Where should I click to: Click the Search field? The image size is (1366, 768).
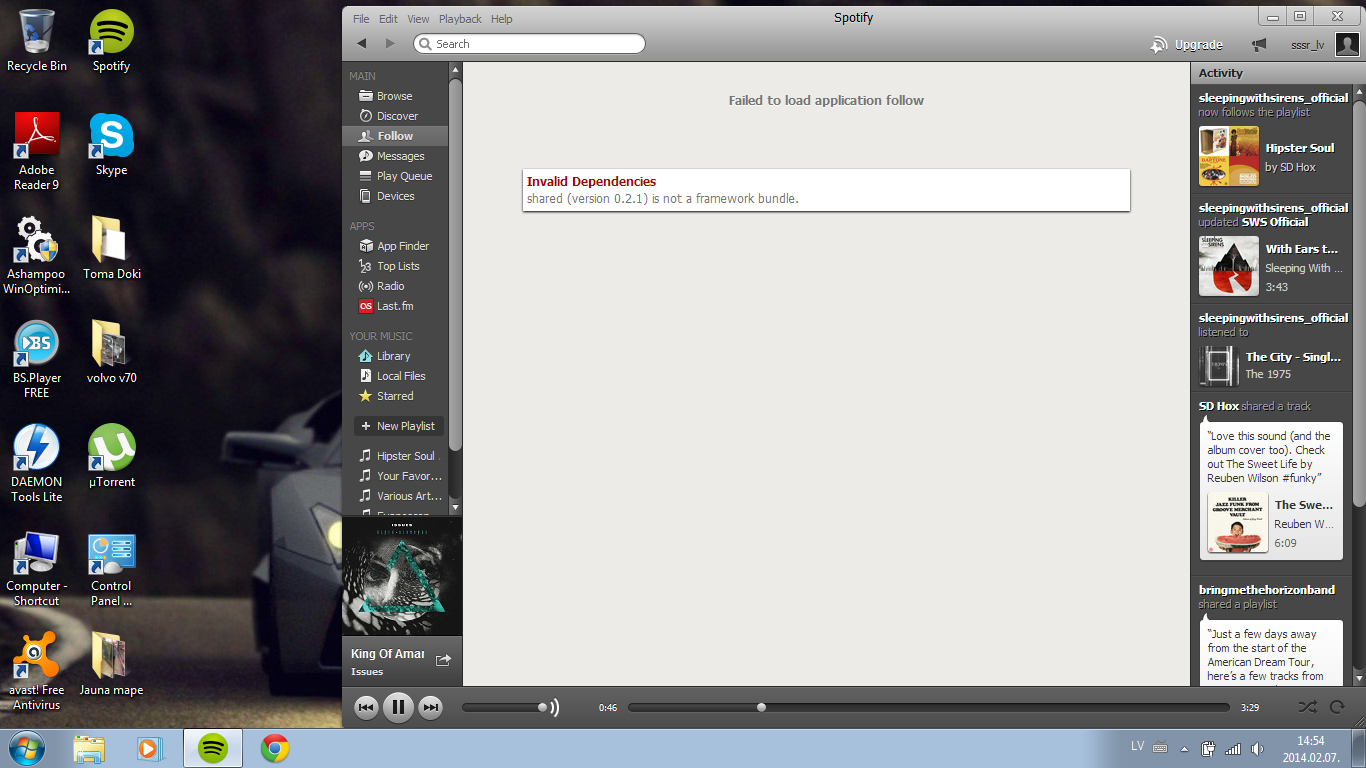tap(529, 44)
